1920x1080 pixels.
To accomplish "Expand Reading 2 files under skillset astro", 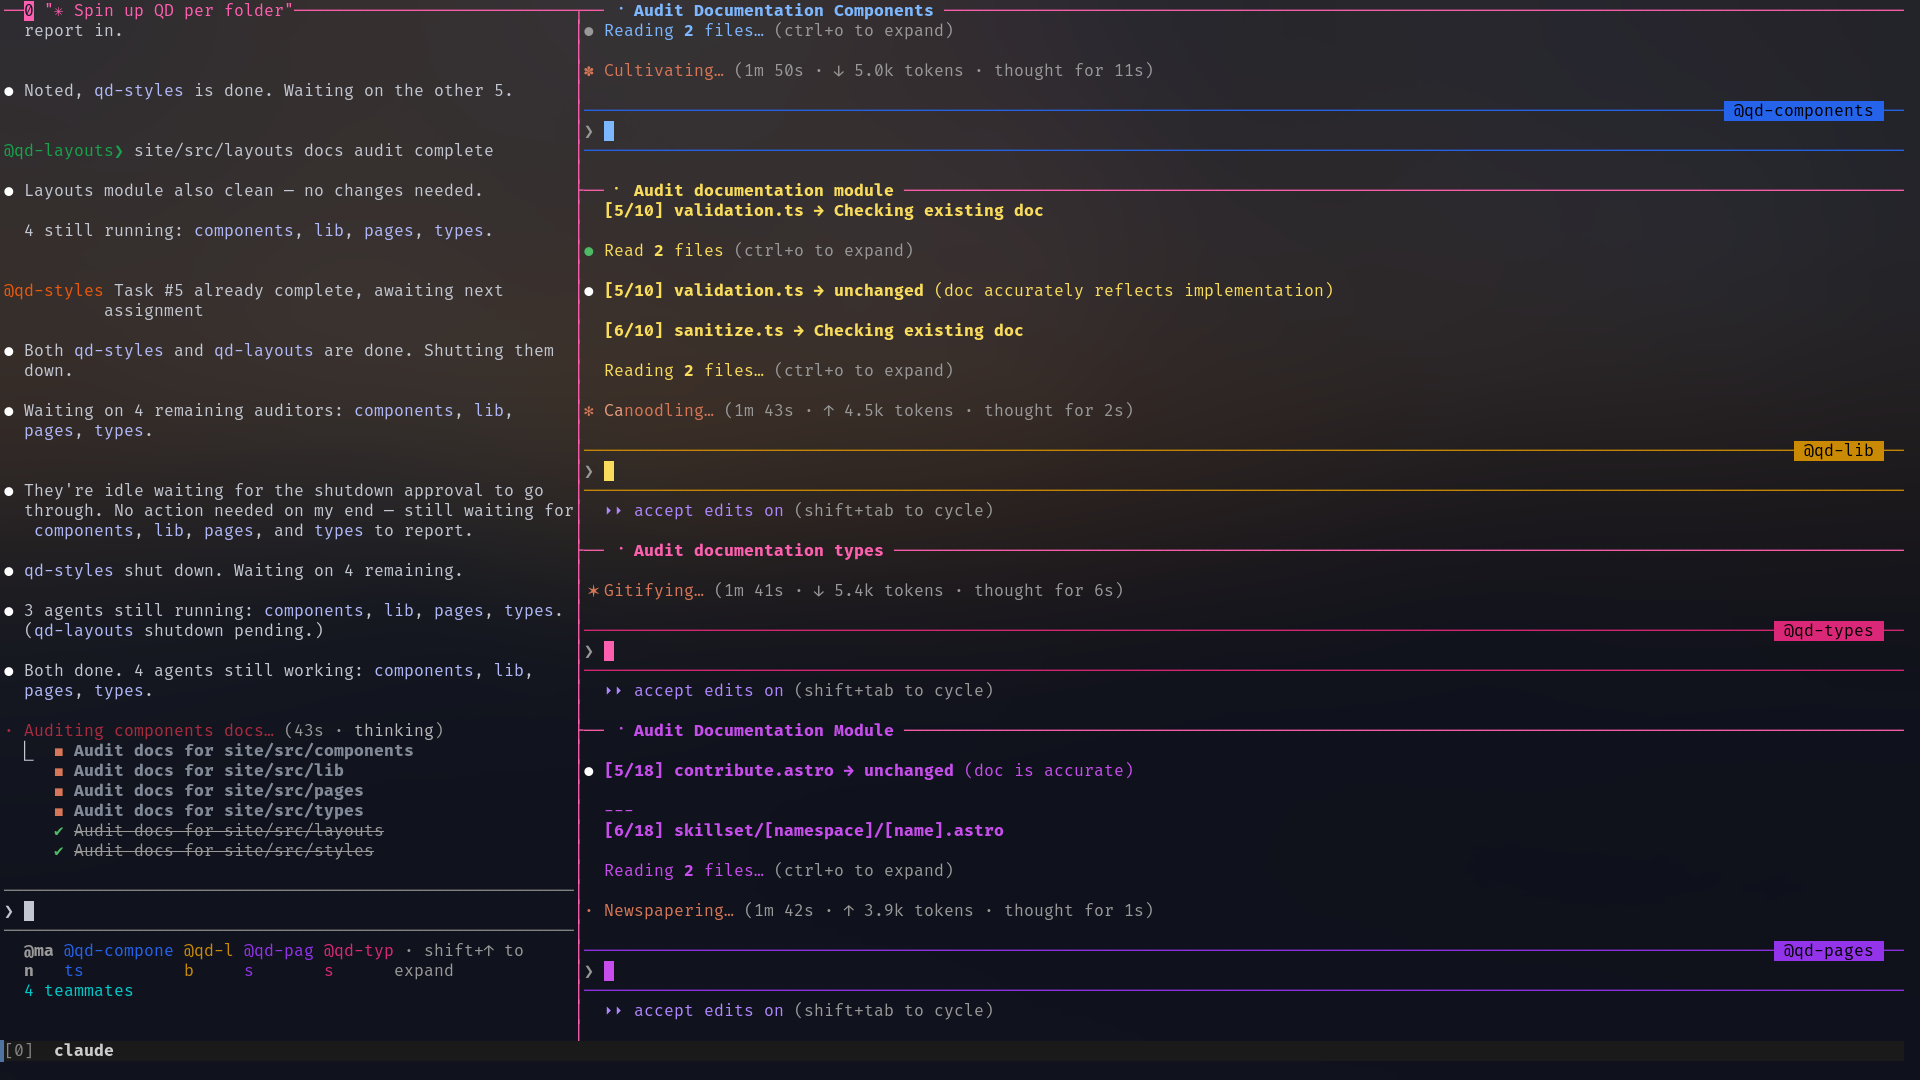I will (x=778, y=871).
